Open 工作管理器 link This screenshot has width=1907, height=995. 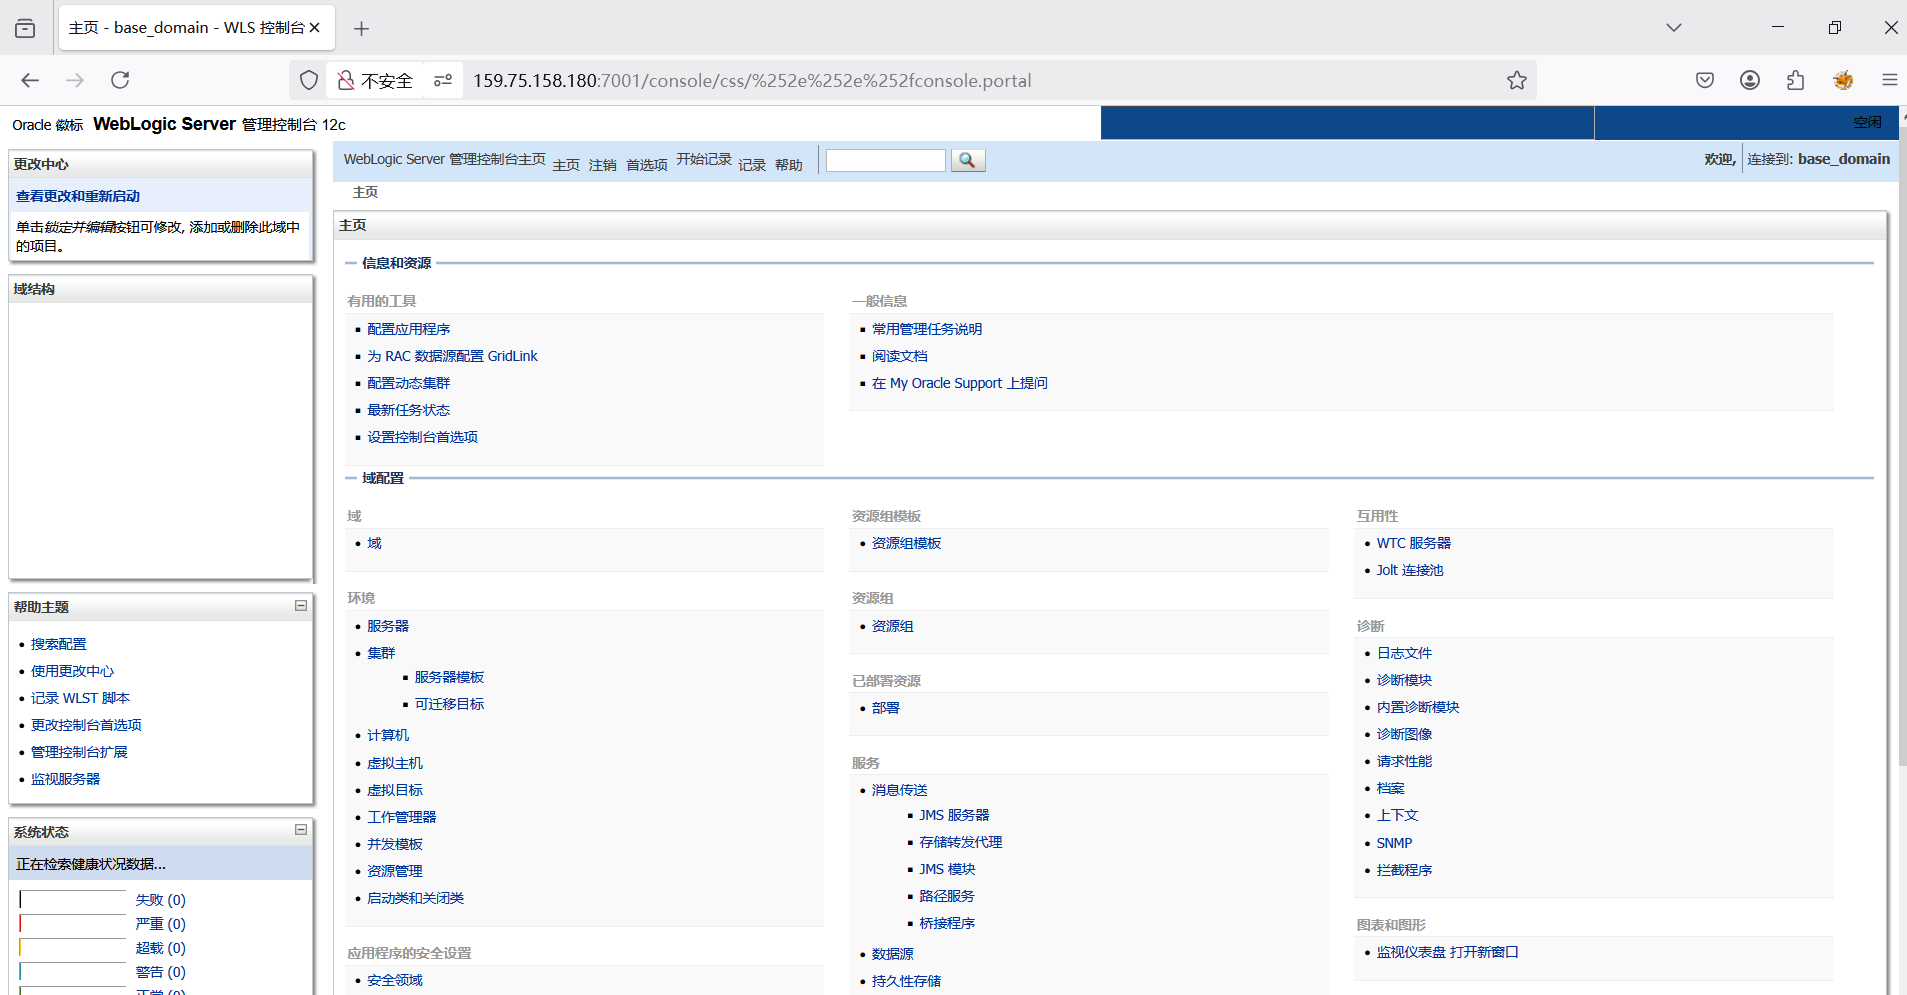402,817
